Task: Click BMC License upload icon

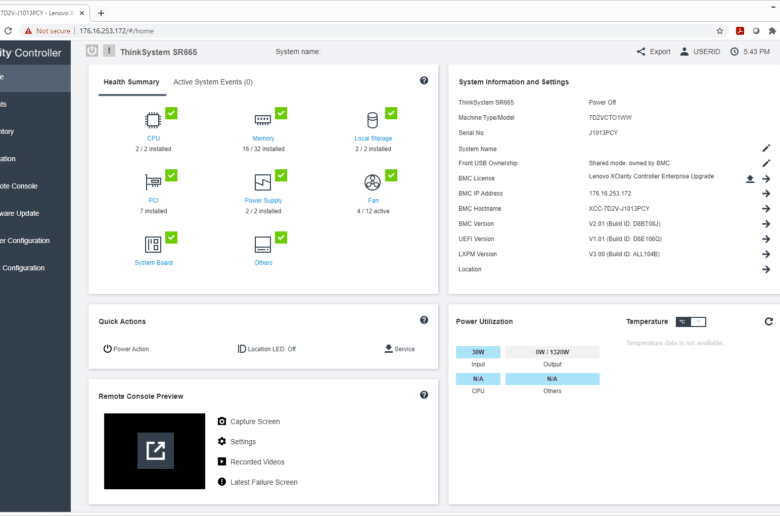Action: click(750, 179)
